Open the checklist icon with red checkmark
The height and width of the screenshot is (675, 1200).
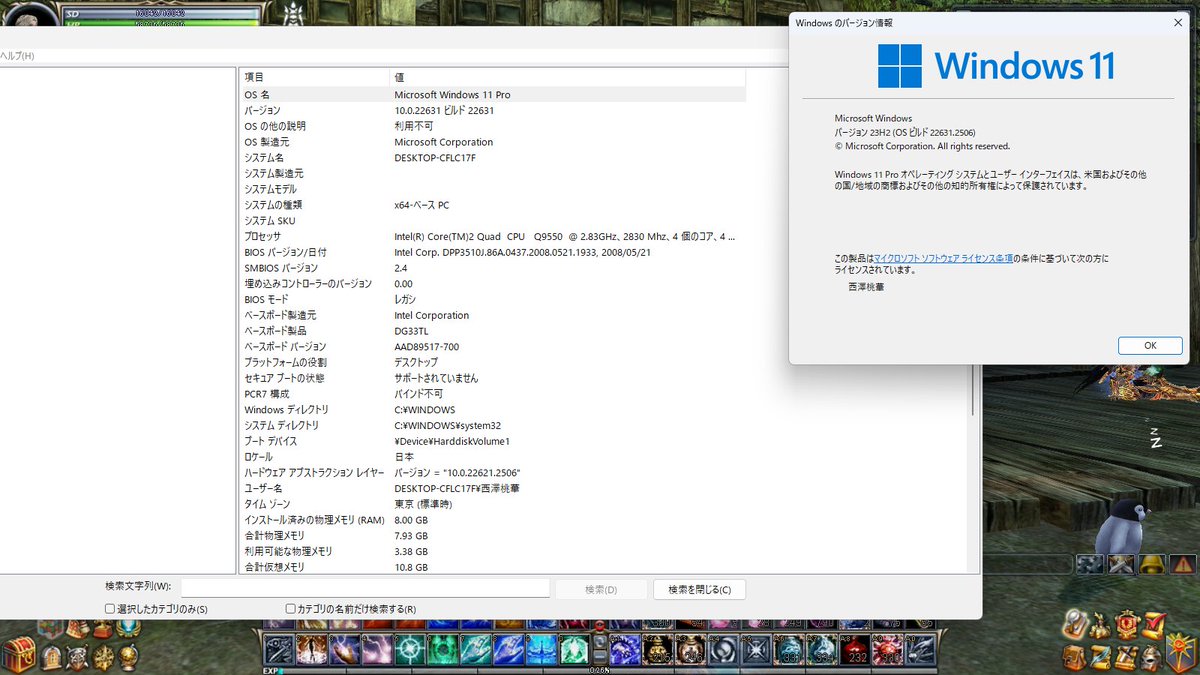coord(1154,624)
